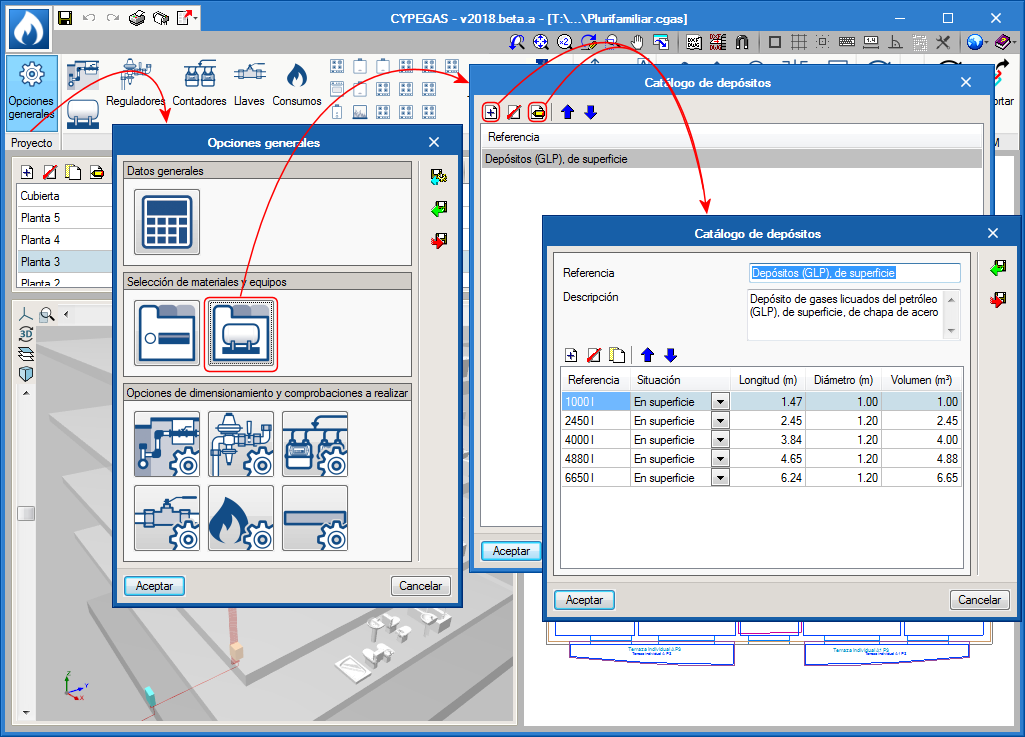Open Situación dropdown for 4880 l row
This screenshot has width=1025, height=737.
tap(720, 458)
